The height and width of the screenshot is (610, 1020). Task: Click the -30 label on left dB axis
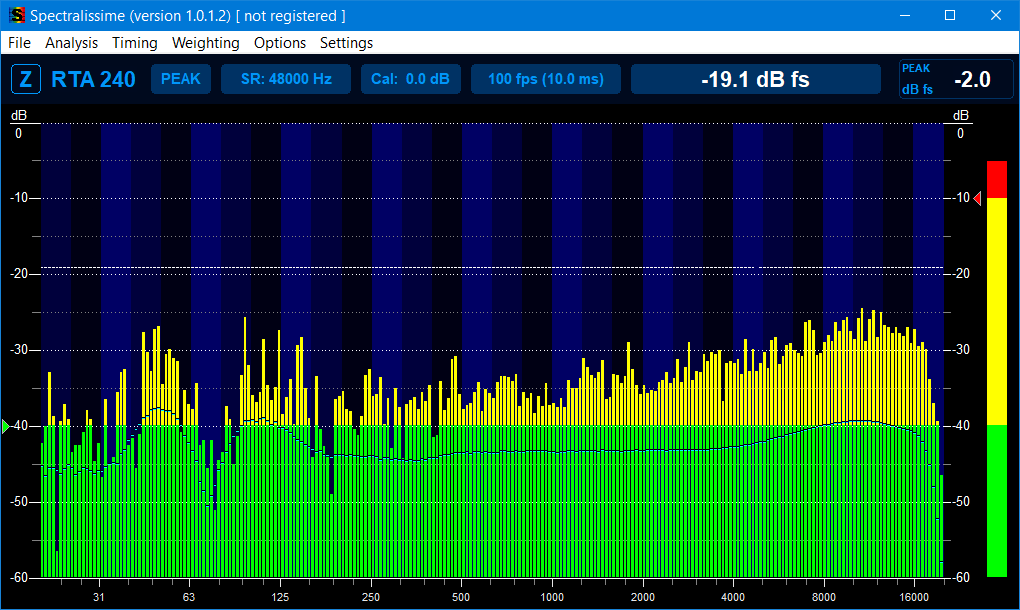[x=20, y=350]
